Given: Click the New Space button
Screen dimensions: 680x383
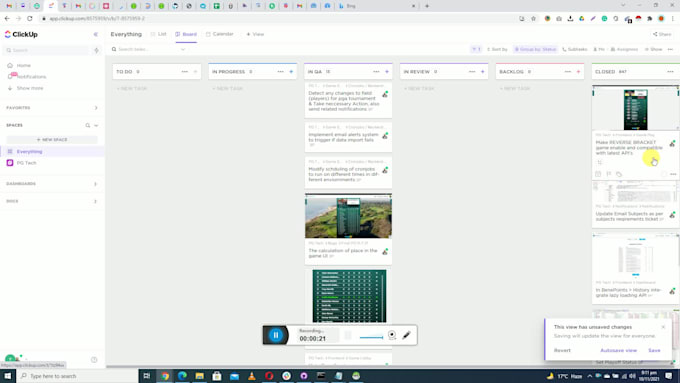Looking at the screenshot, I should click(52, 140).
